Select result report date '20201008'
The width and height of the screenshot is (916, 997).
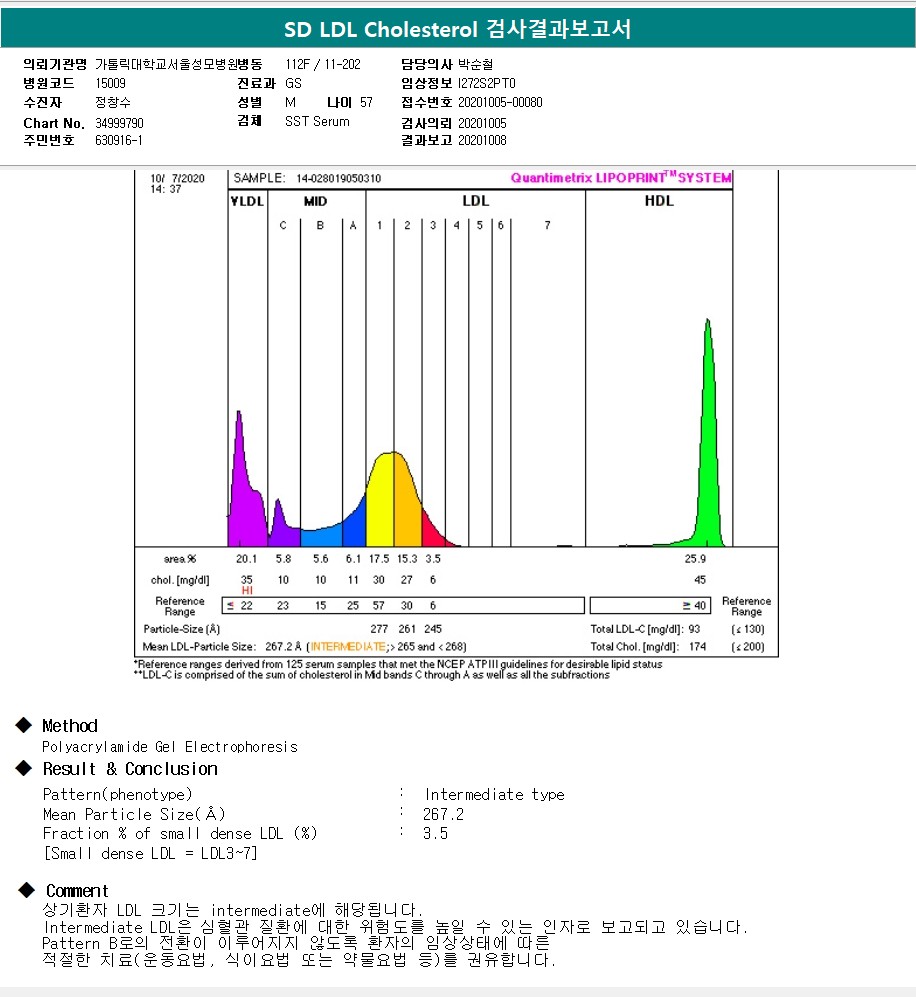482,140
